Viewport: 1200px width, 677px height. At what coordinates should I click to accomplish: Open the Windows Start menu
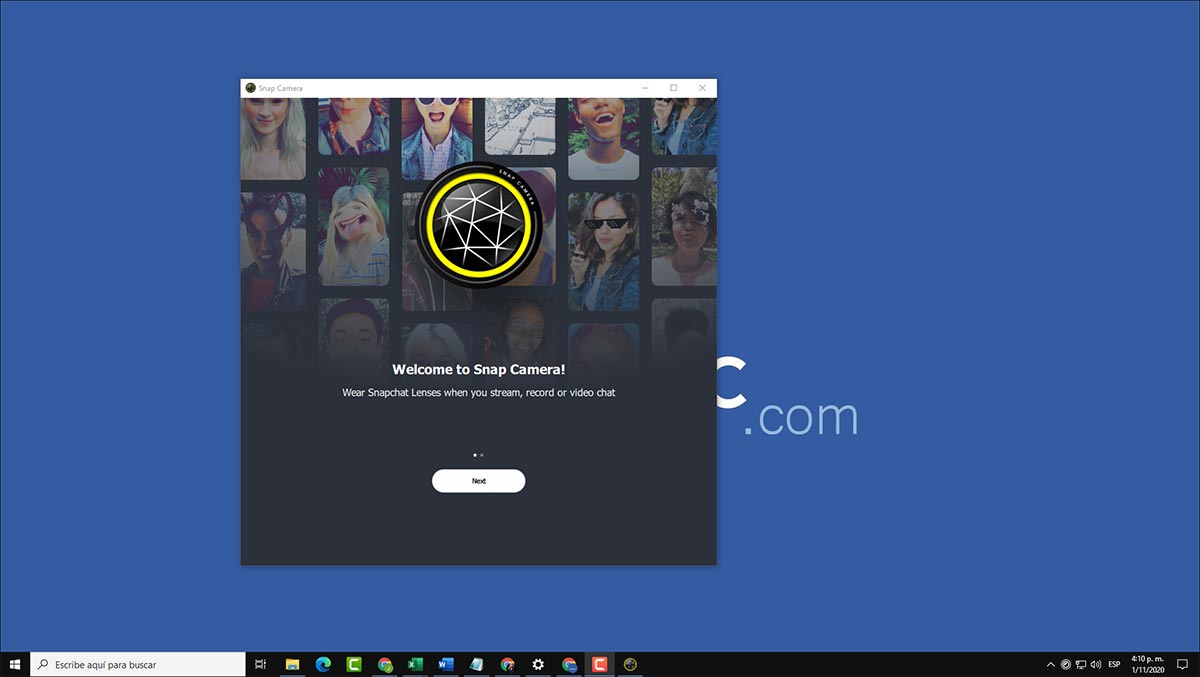[x=15, y=664]
